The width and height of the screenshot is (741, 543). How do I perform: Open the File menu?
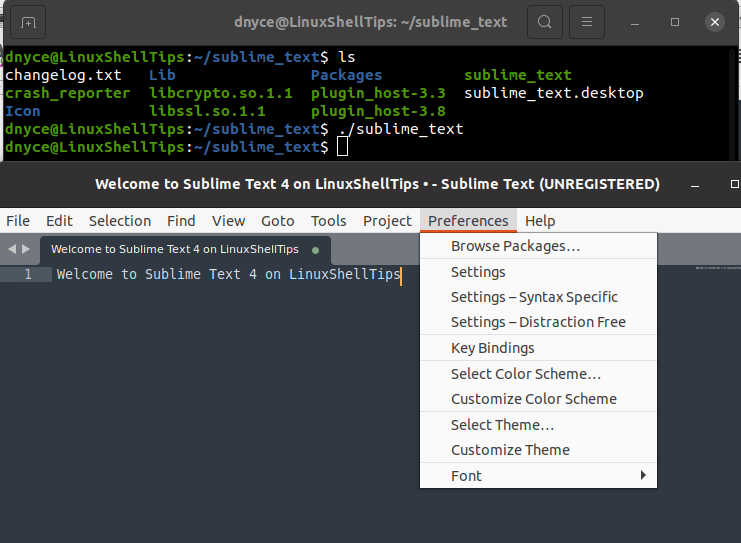(x=18, y=221)
